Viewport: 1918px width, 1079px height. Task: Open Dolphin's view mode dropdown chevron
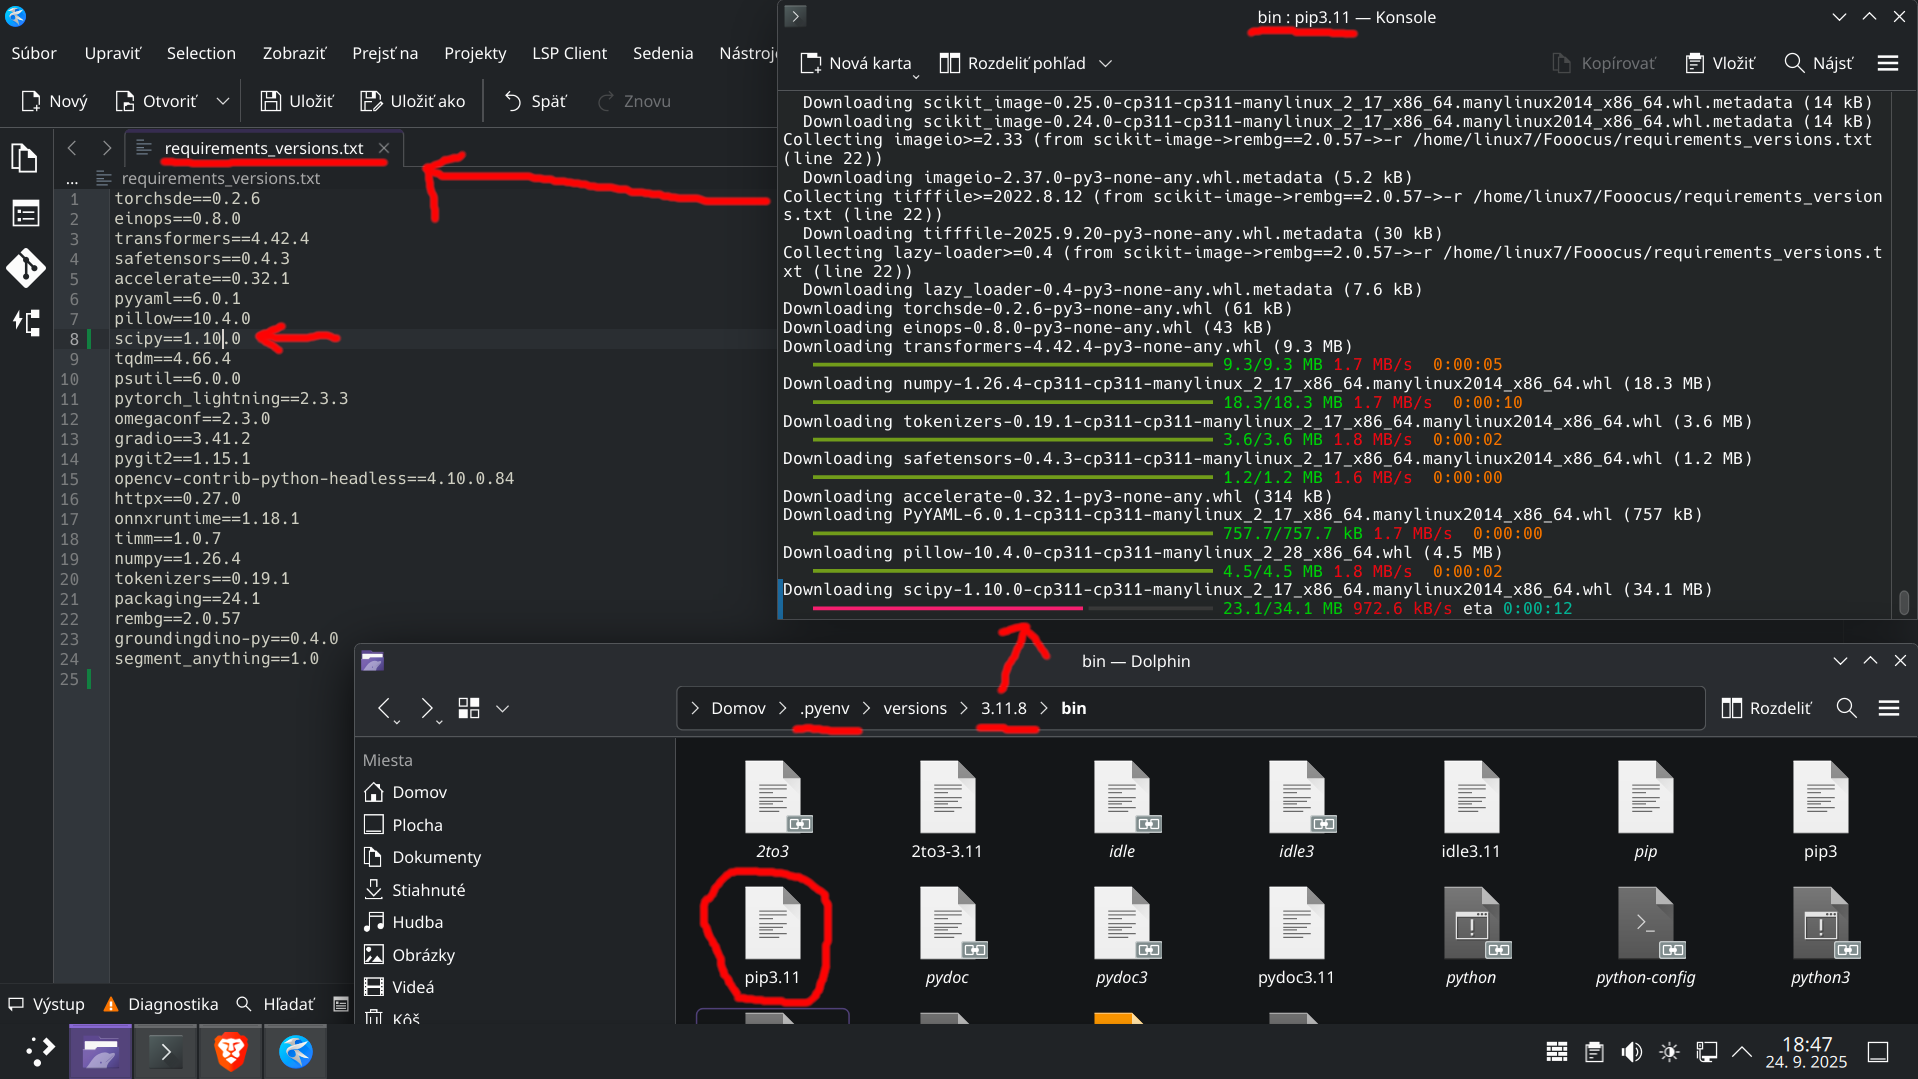point(503,707)
